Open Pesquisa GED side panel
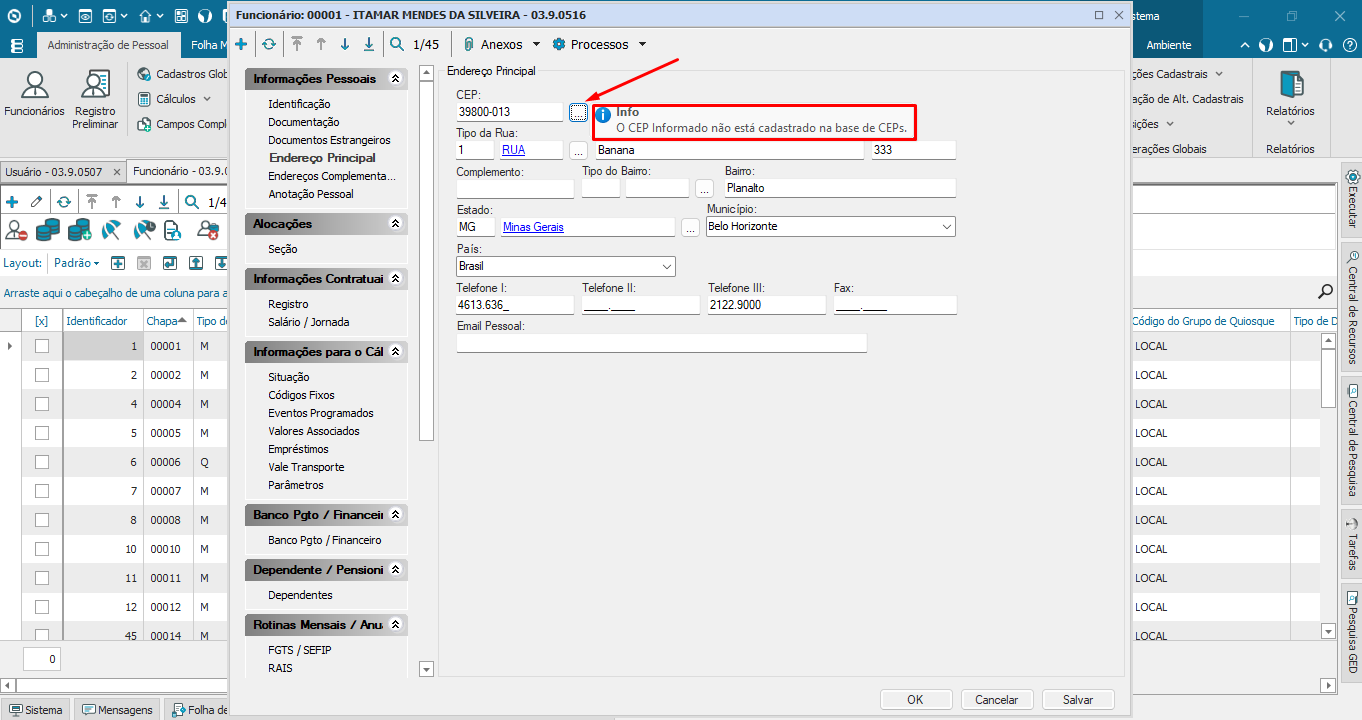This screenshot has width=1362, height=720. pos(1352,632)
